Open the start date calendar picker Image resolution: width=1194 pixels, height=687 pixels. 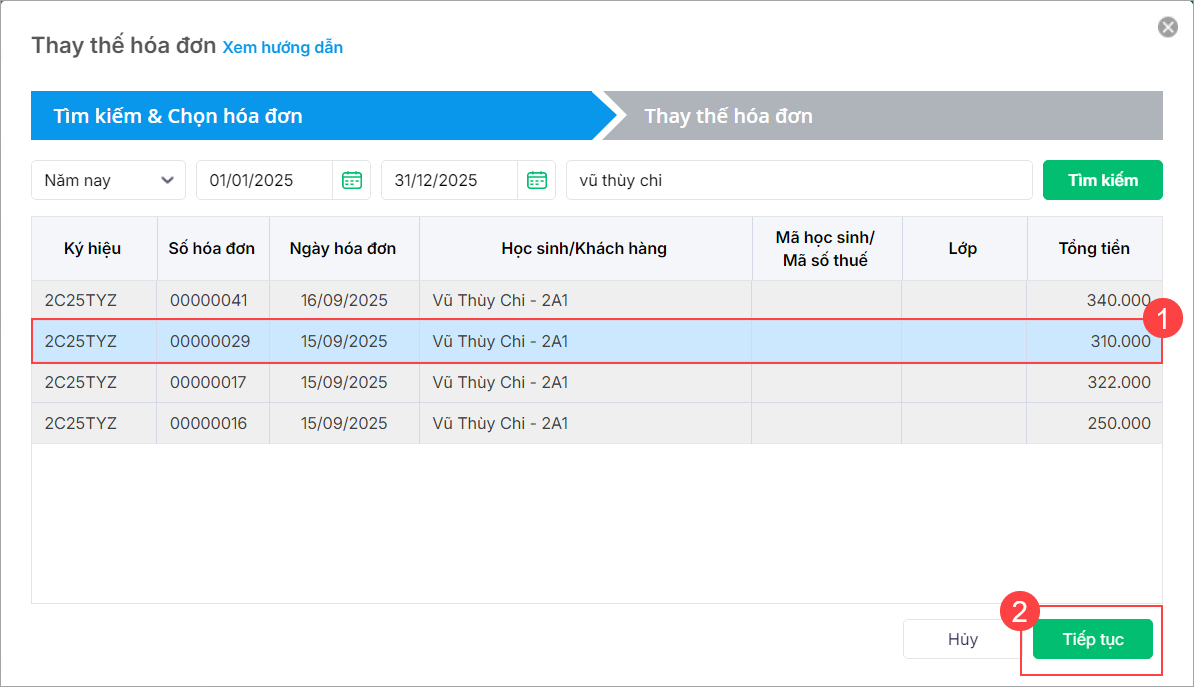click(x=352, y=180)
